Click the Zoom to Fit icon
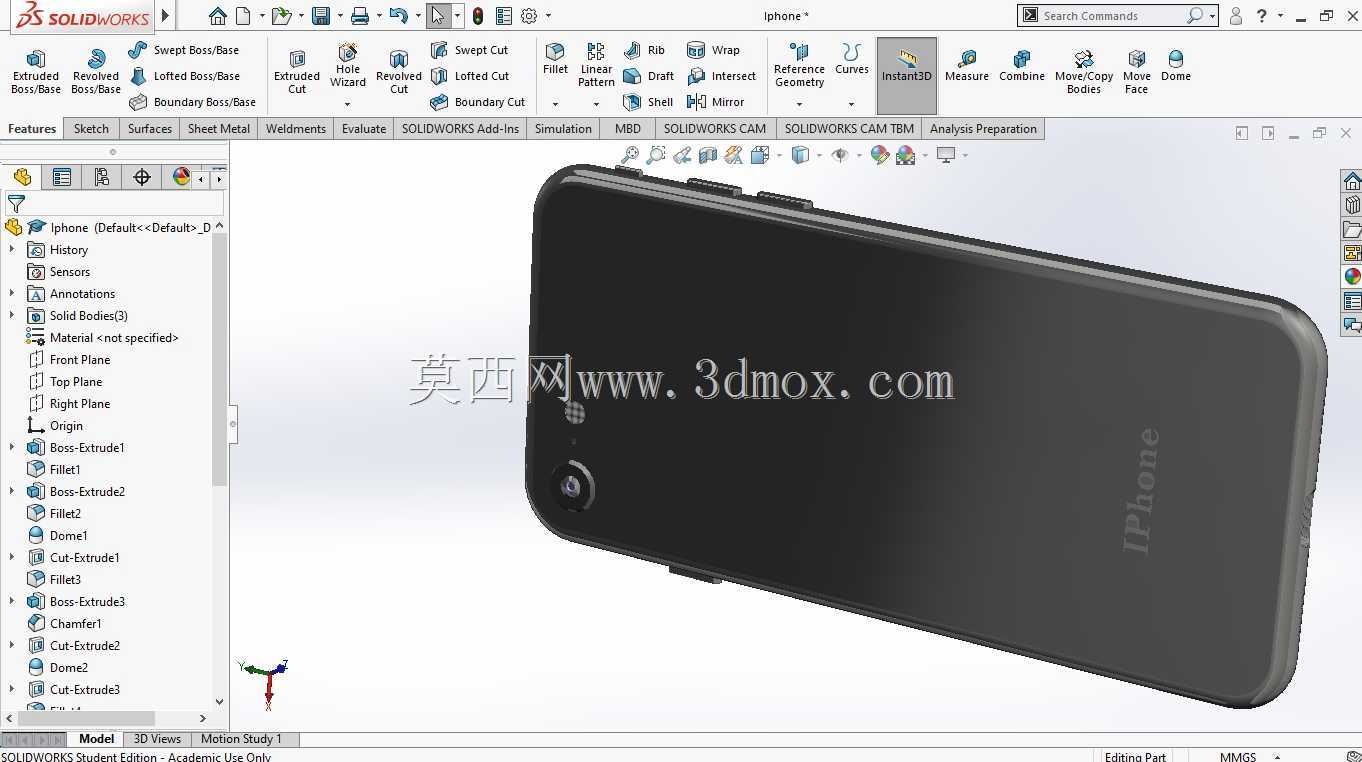Image resolution: width=1362 pixels, height=762 pixels. [x=630, y=155]
